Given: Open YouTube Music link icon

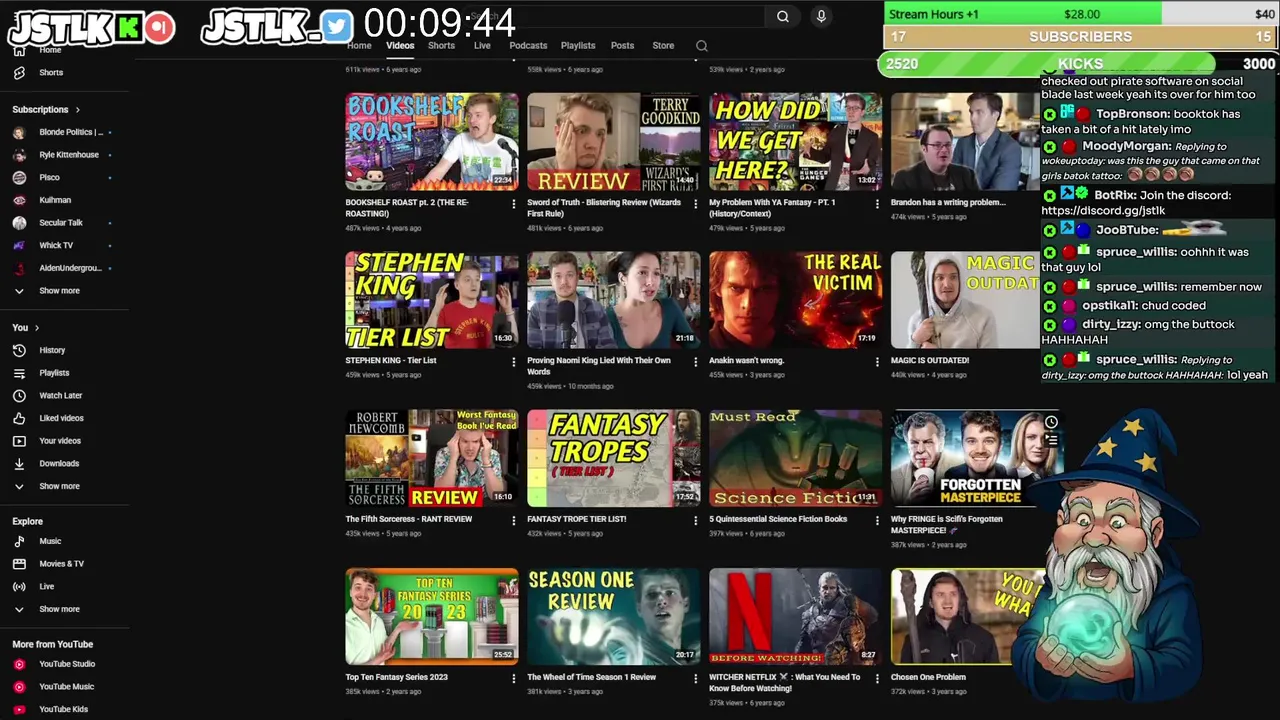Looking at the screenshot, I should coord(19,687).
